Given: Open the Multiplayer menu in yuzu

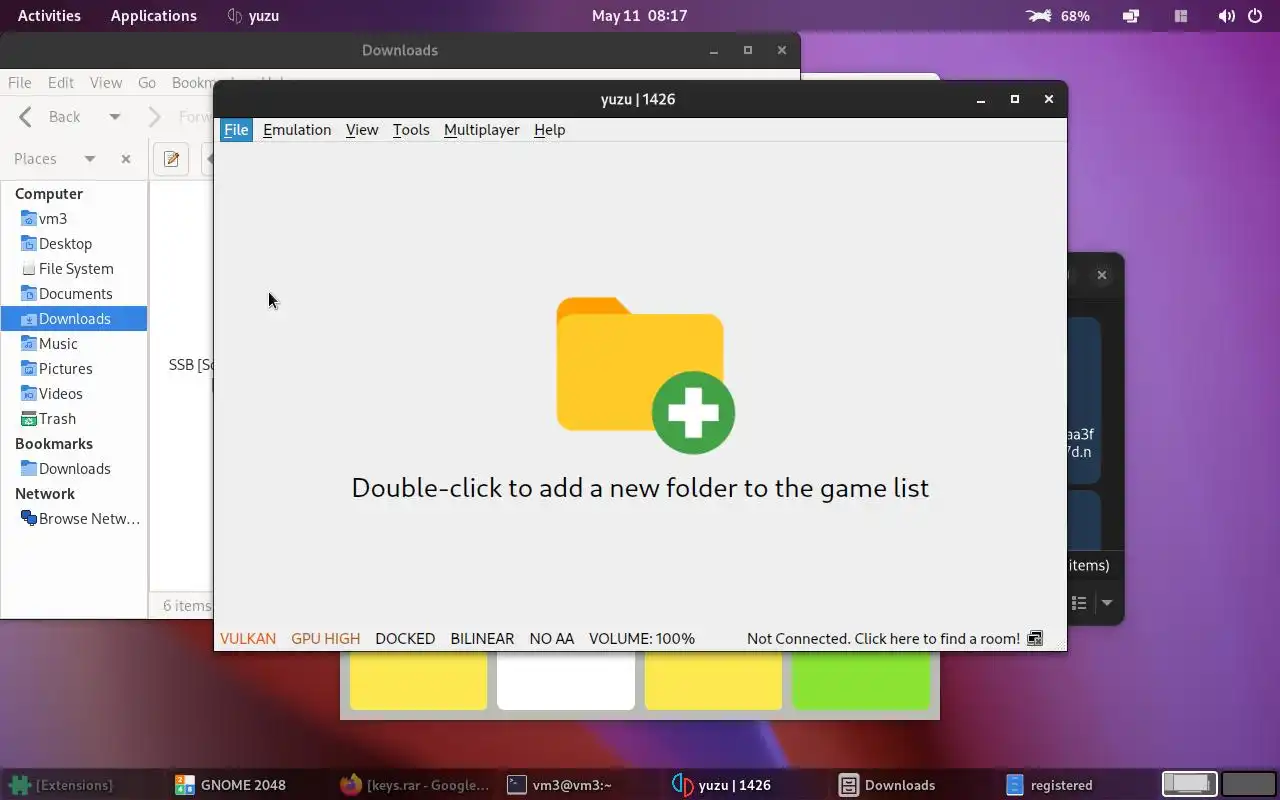Looking at the screenshot, I should [482, 130].
